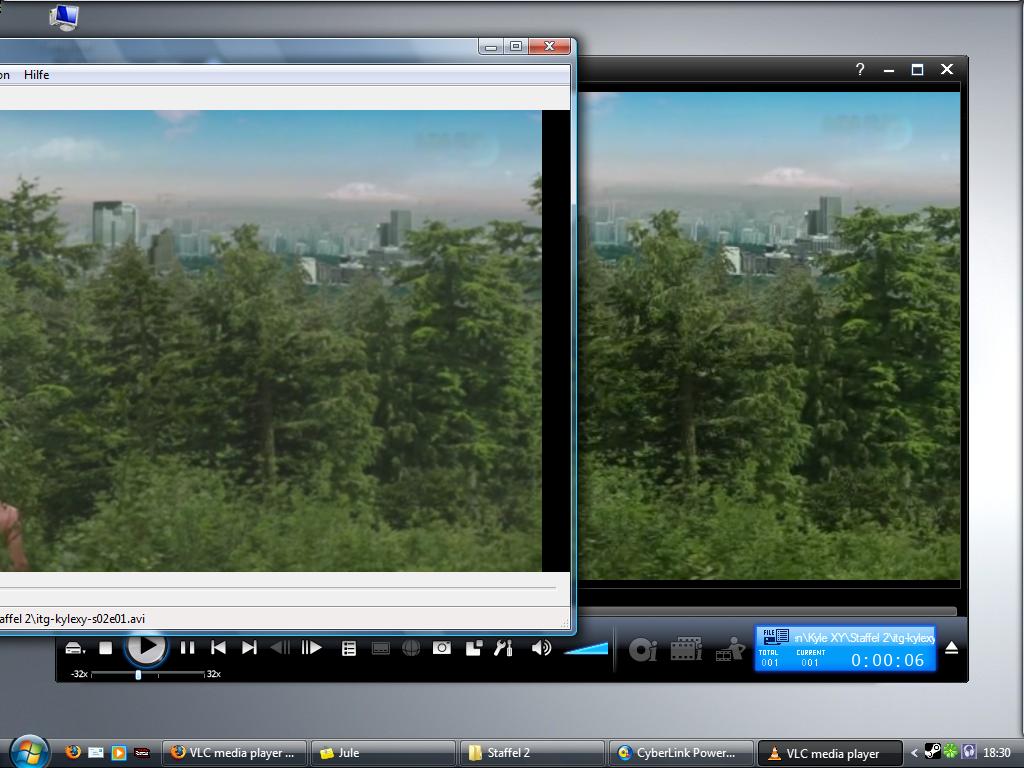The height and width of the screenshot is (768, 1024).
Task: Click the FILE source icon in display
Action: pos(775,636)
